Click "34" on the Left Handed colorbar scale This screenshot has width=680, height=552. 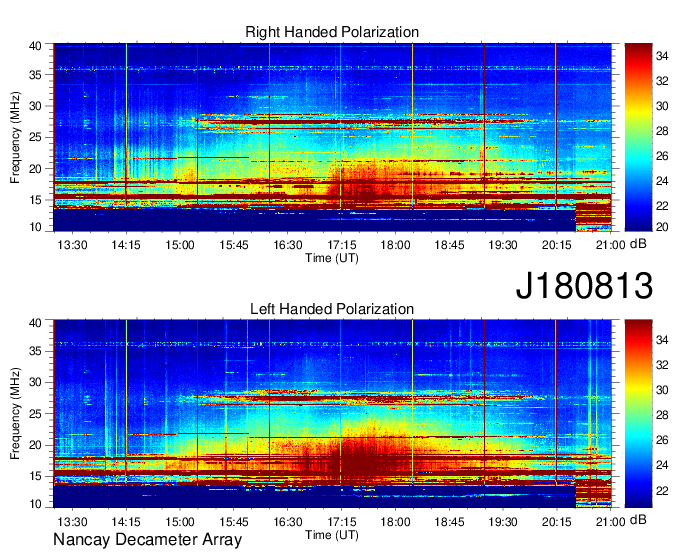(x=662, y=340)
